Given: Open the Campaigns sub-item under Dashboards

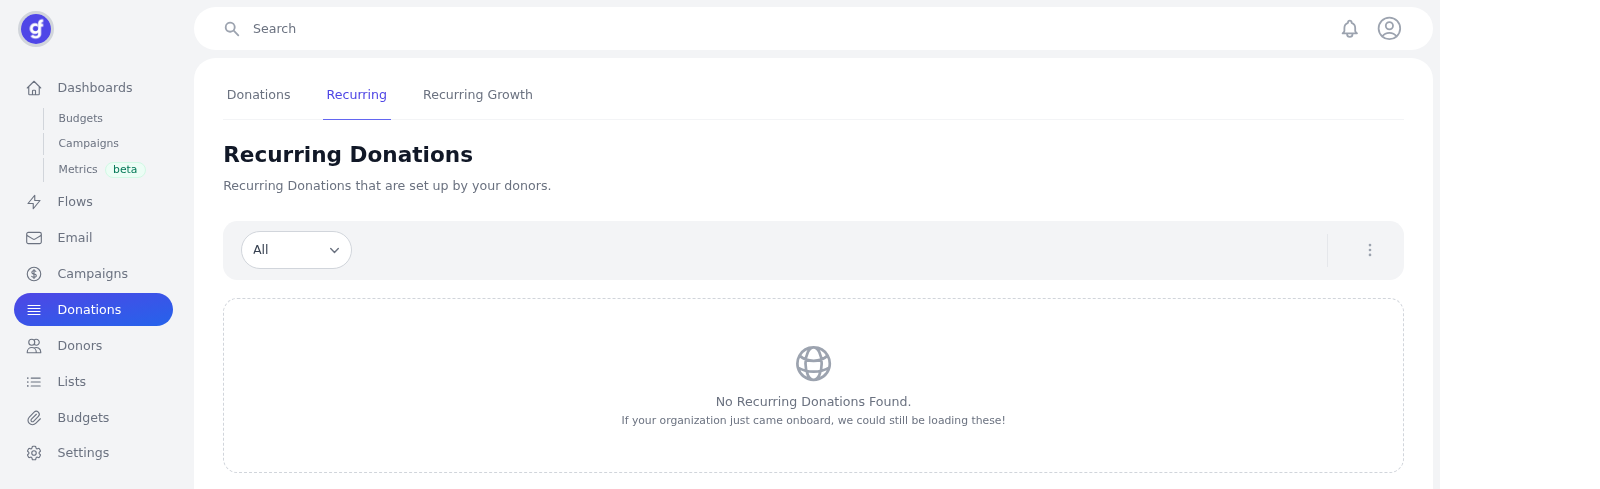Looking at the screenshot, I should [89, 144].
